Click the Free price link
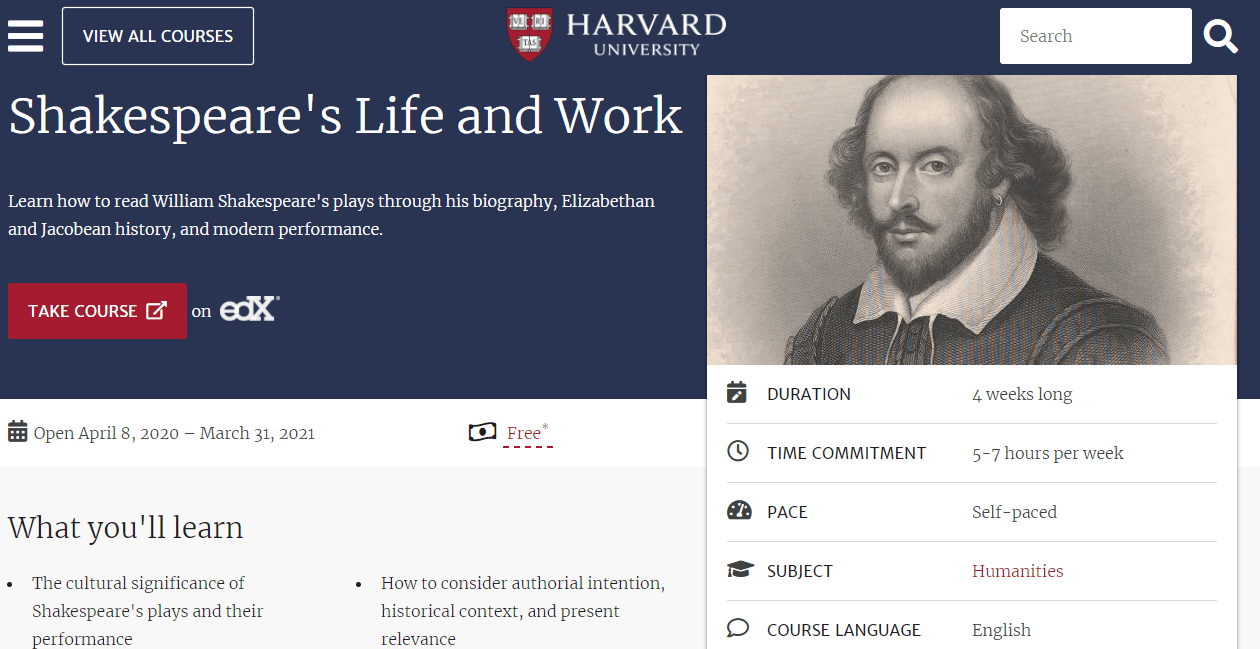 (x=527, y=433)
